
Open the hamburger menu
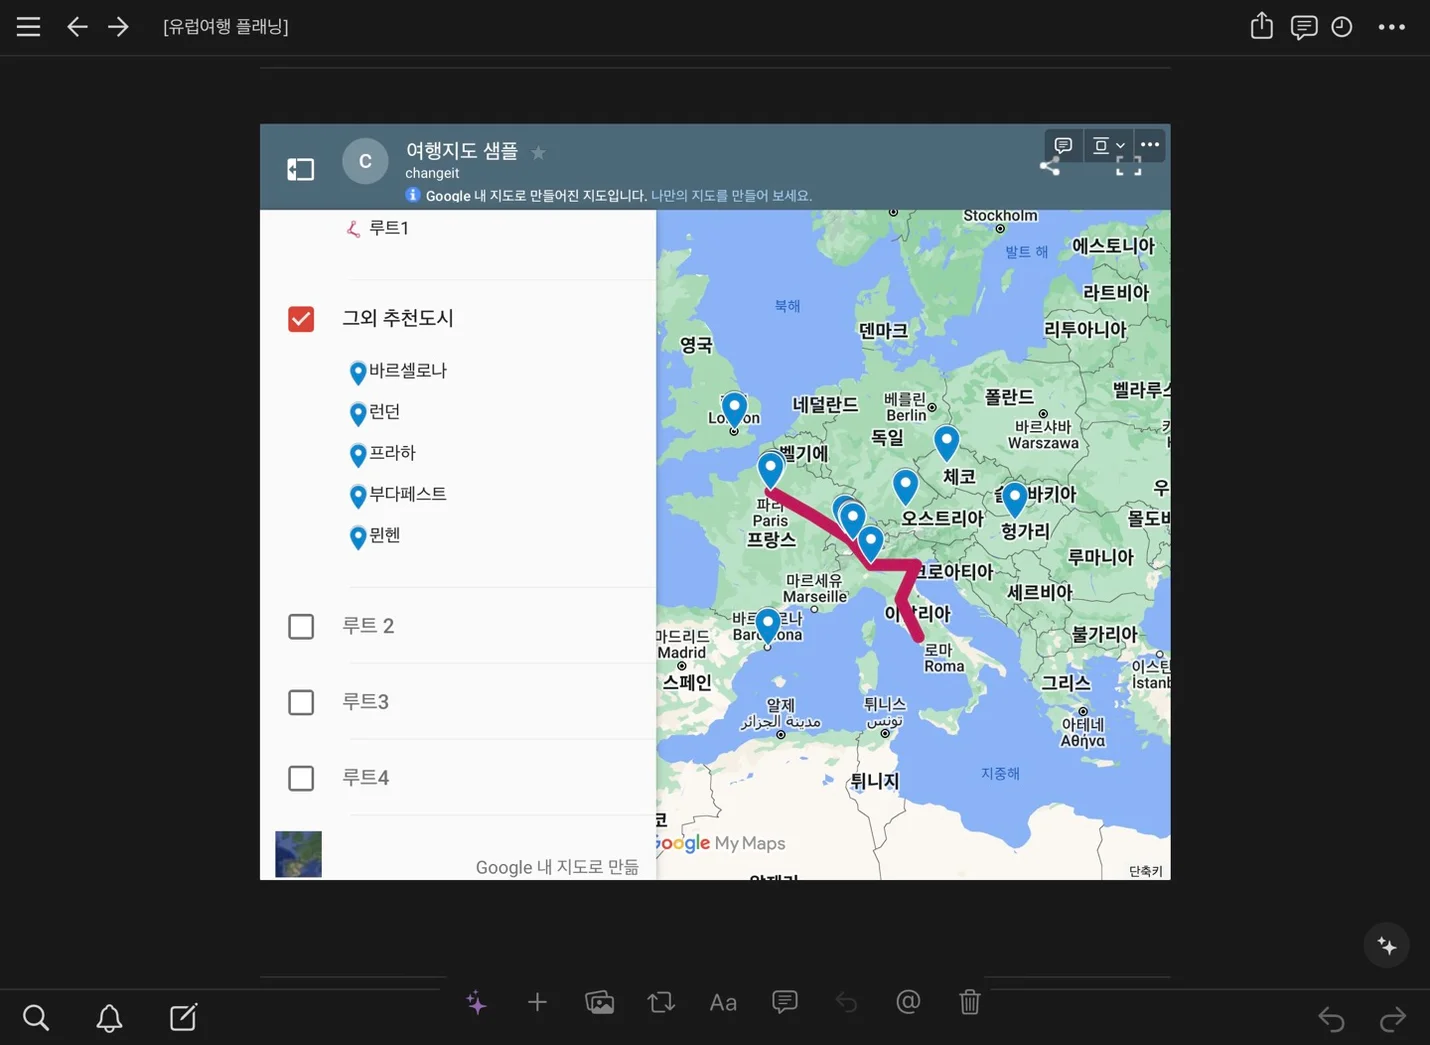click(29, 27)
